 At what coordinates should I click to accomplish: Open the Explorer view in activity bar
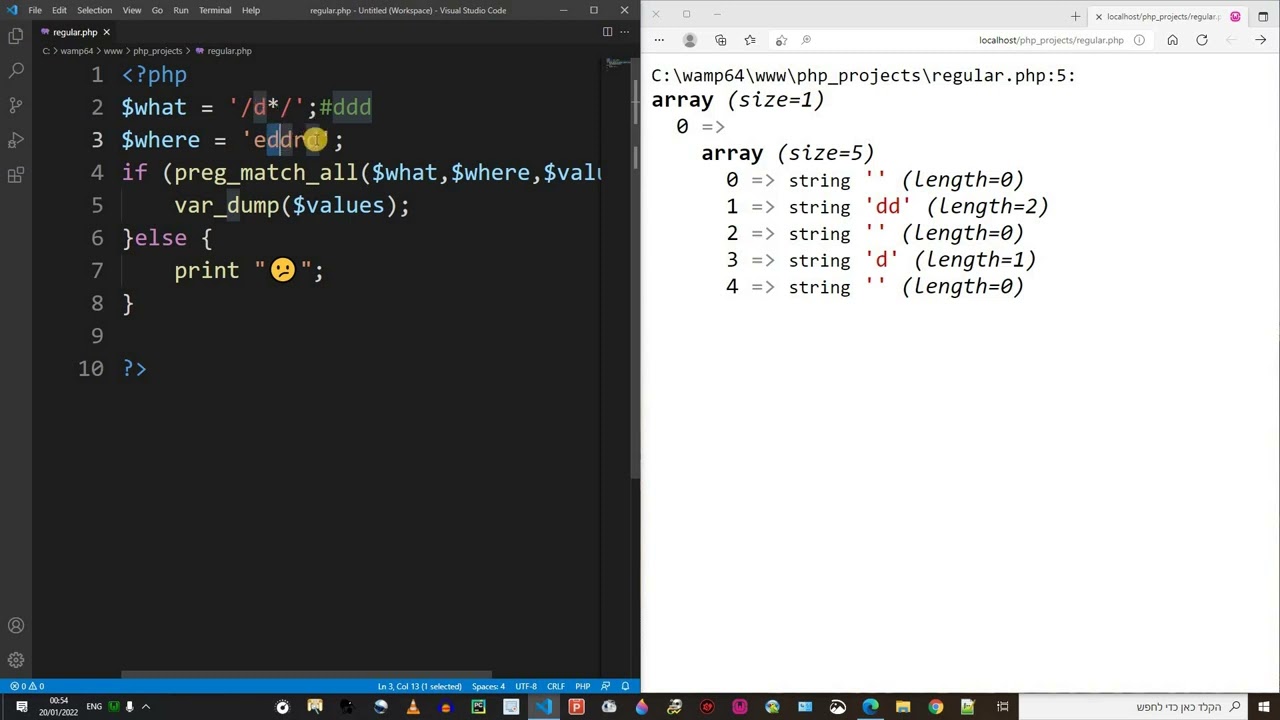pyautogui.click(x=16, y=37)
